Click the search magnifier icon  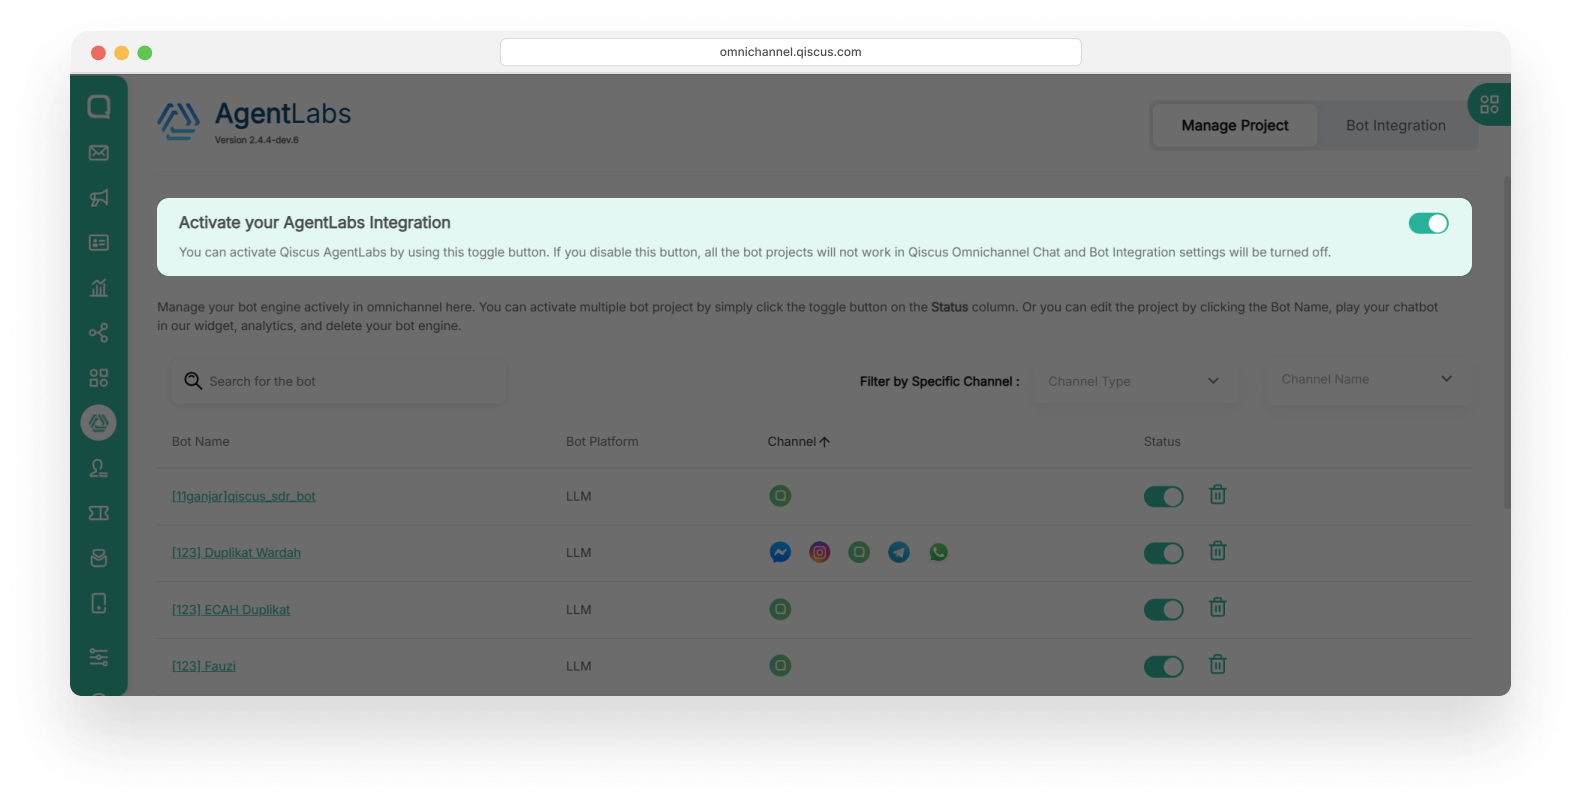point(193,381)
